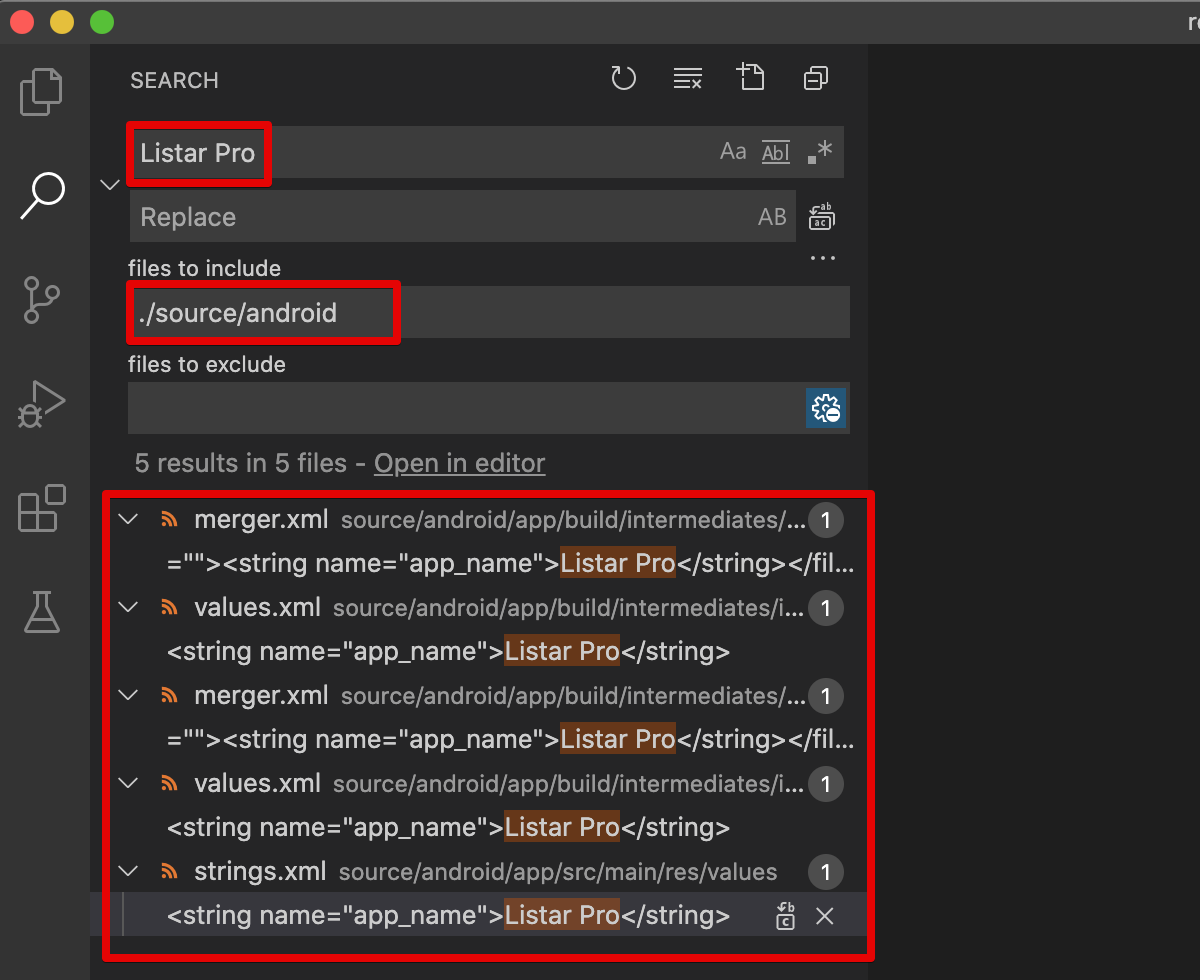Viewport: 1200px width, 980px height.
Task: Refresh the search results
Action: tap(624, 78)
